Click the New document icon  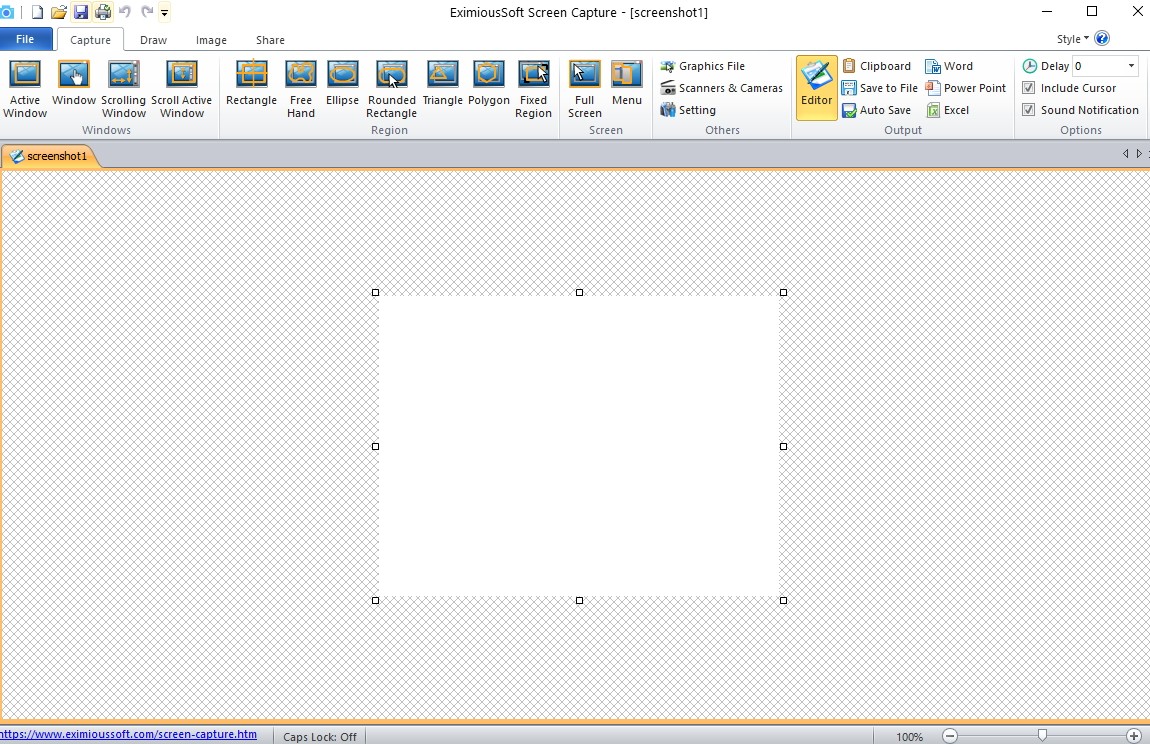pos(37,12)
